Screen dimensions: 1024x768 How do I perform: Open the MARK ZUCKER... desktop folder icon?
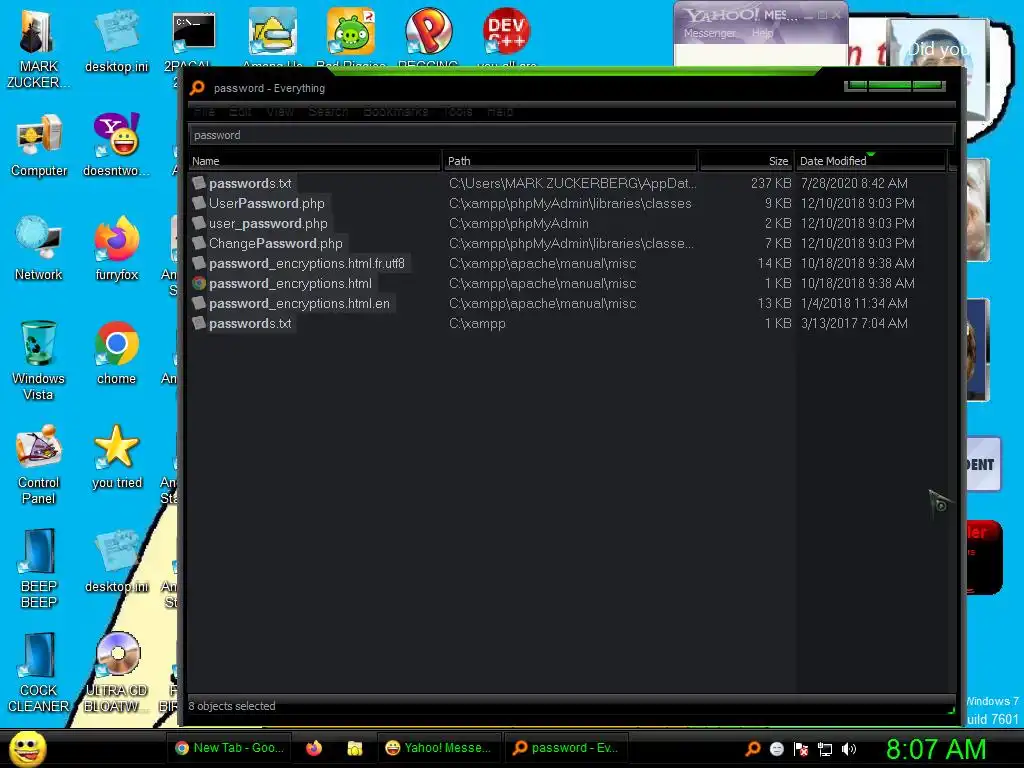pos(38,33)
